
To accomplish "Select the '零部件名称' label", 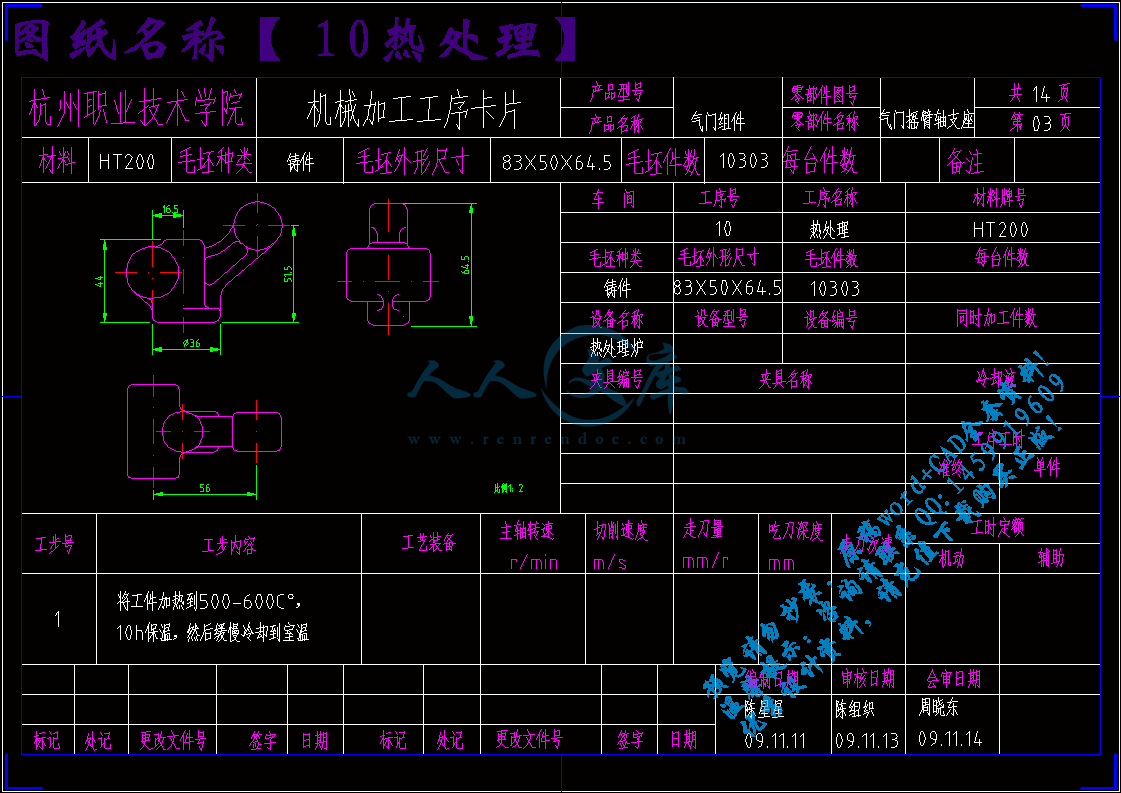I will click(825, 122).
